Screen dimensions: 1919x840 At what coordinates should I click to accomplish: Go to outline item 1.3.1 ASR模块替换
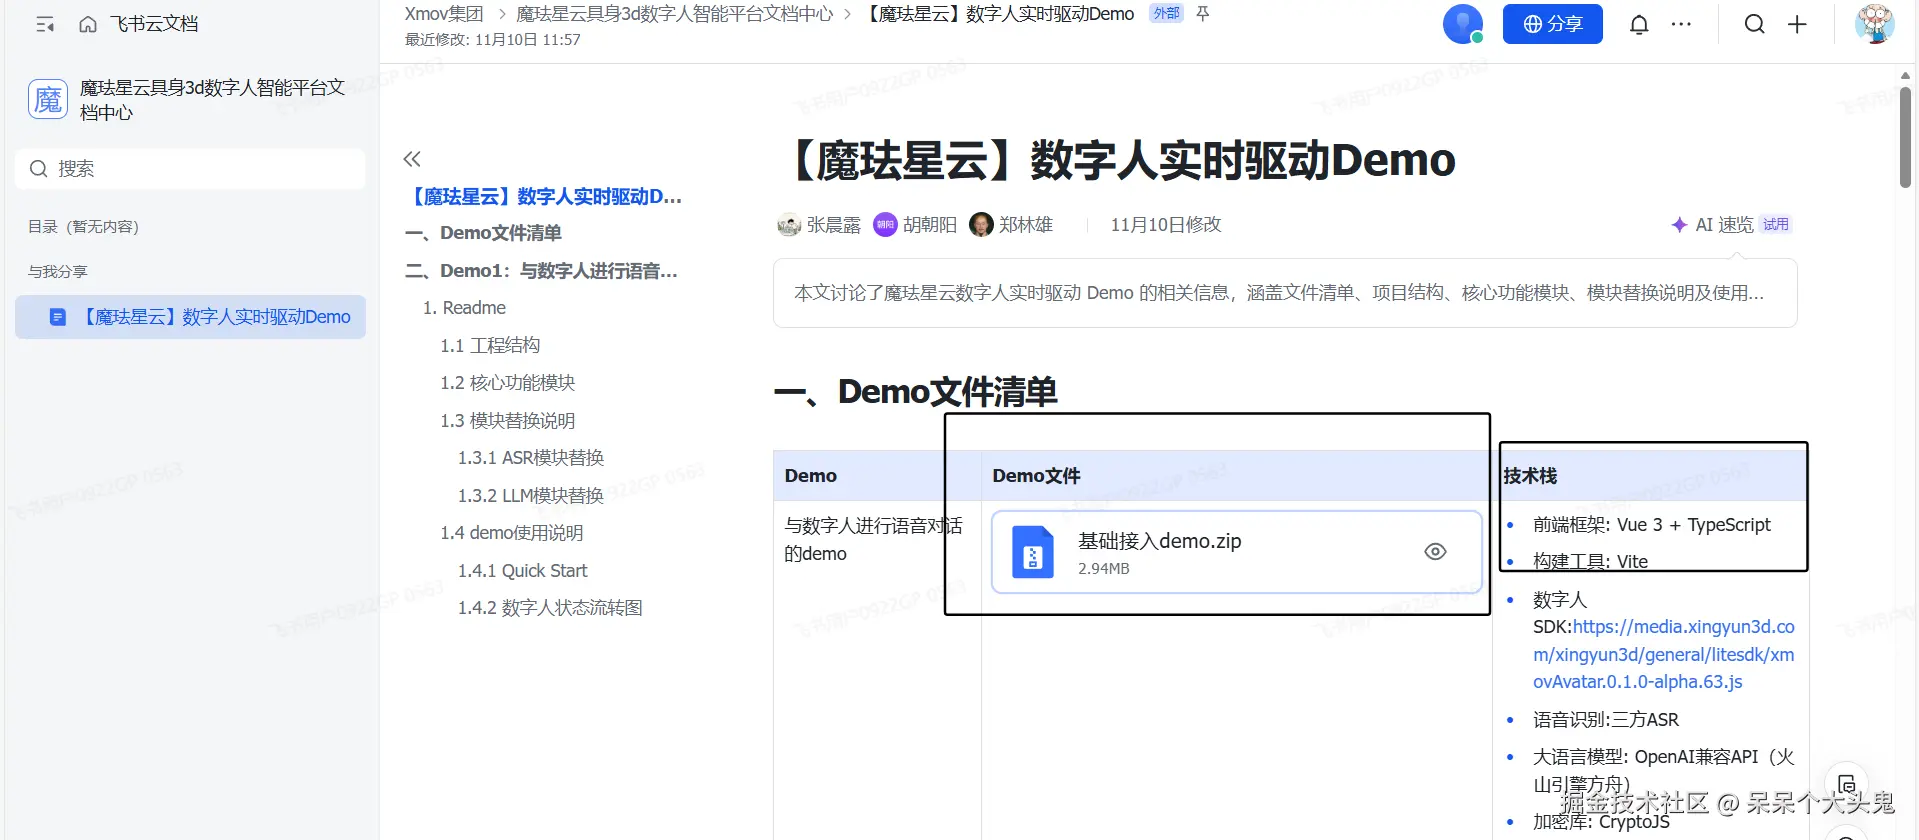(531, 458)
